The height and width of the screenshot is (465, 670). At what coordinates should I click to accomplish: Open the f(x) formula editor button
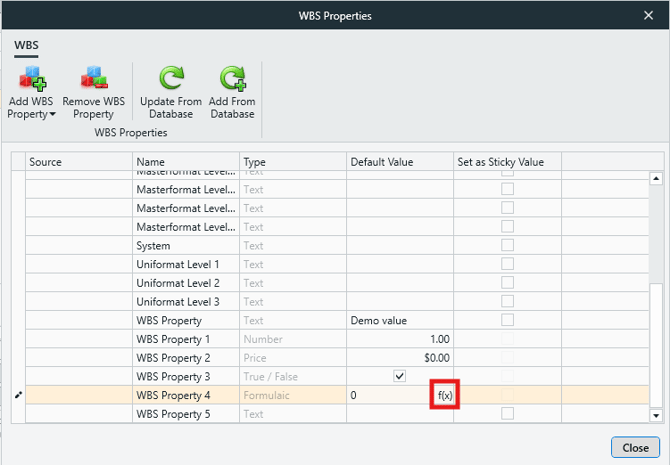445,395
